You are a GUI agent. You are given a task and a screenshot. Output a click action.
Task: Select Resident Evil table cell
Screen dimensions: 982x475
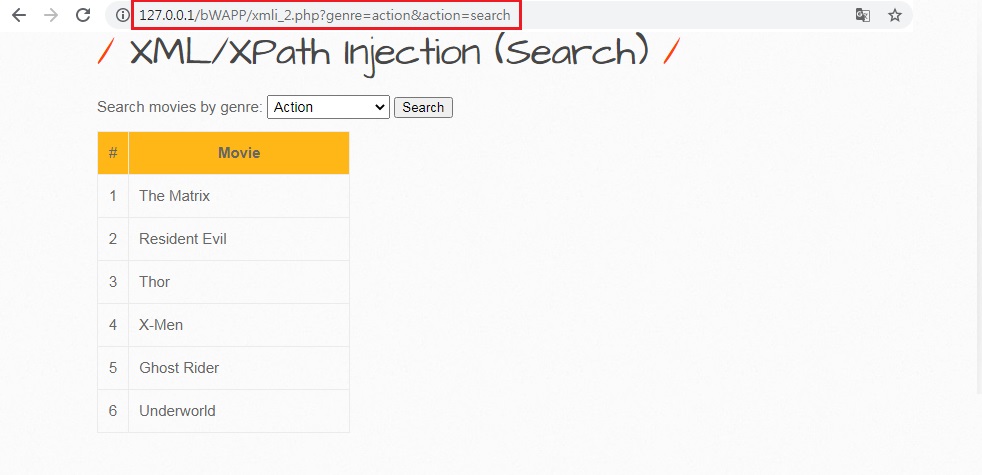coord(239,239)
